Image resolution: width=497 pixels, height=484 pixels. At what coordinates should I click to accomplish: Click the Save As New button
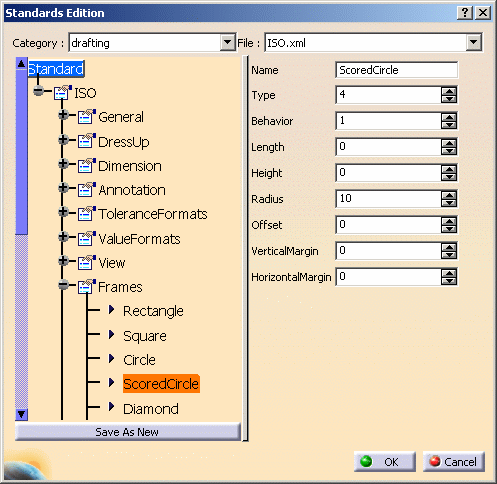[128, 432]
